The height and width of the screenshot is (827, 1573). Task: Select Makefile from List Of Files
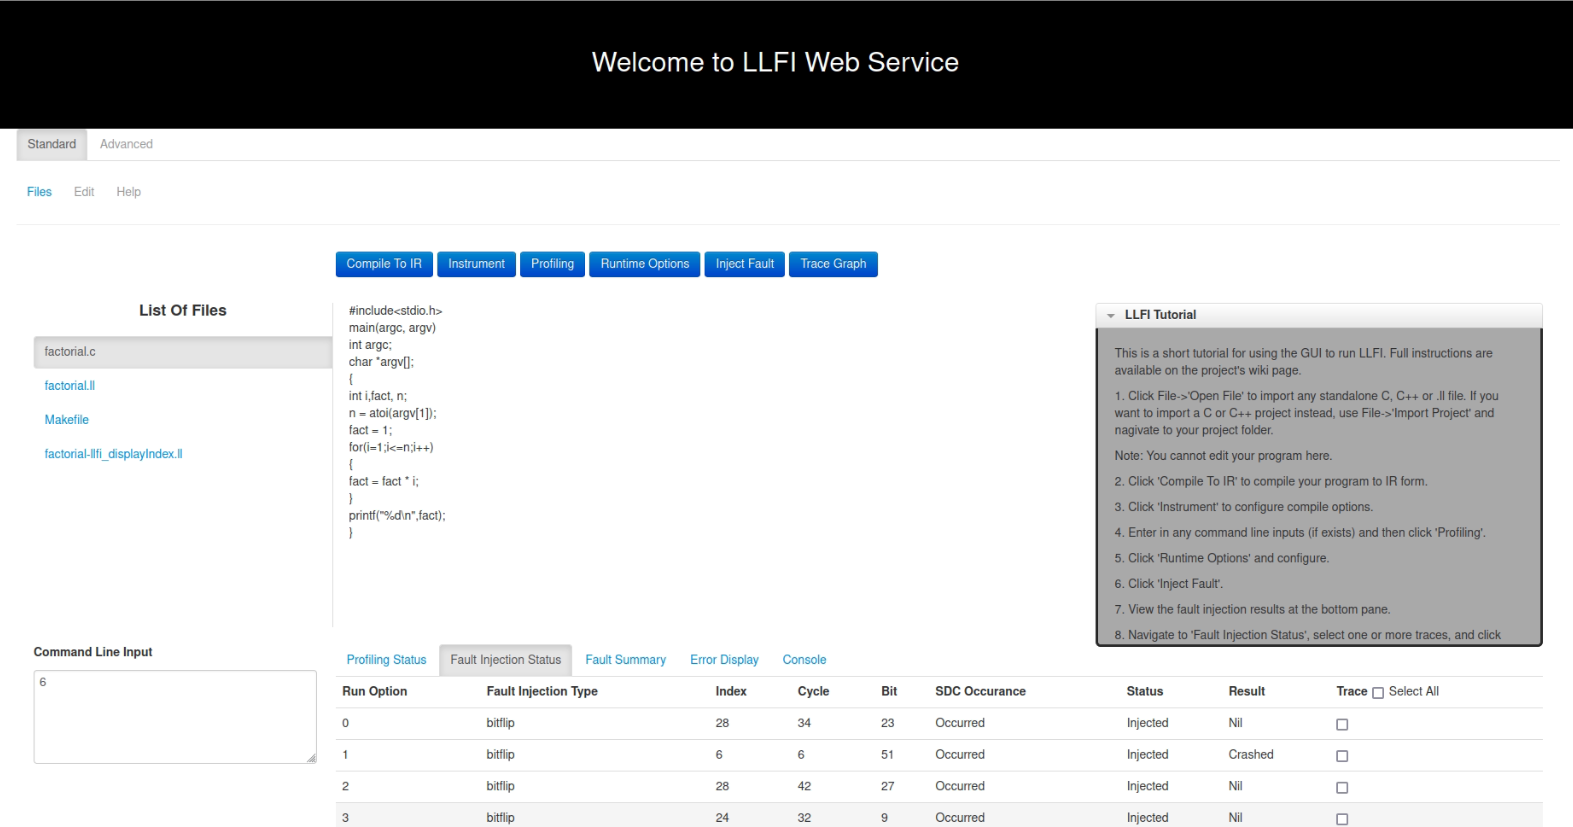67,420
